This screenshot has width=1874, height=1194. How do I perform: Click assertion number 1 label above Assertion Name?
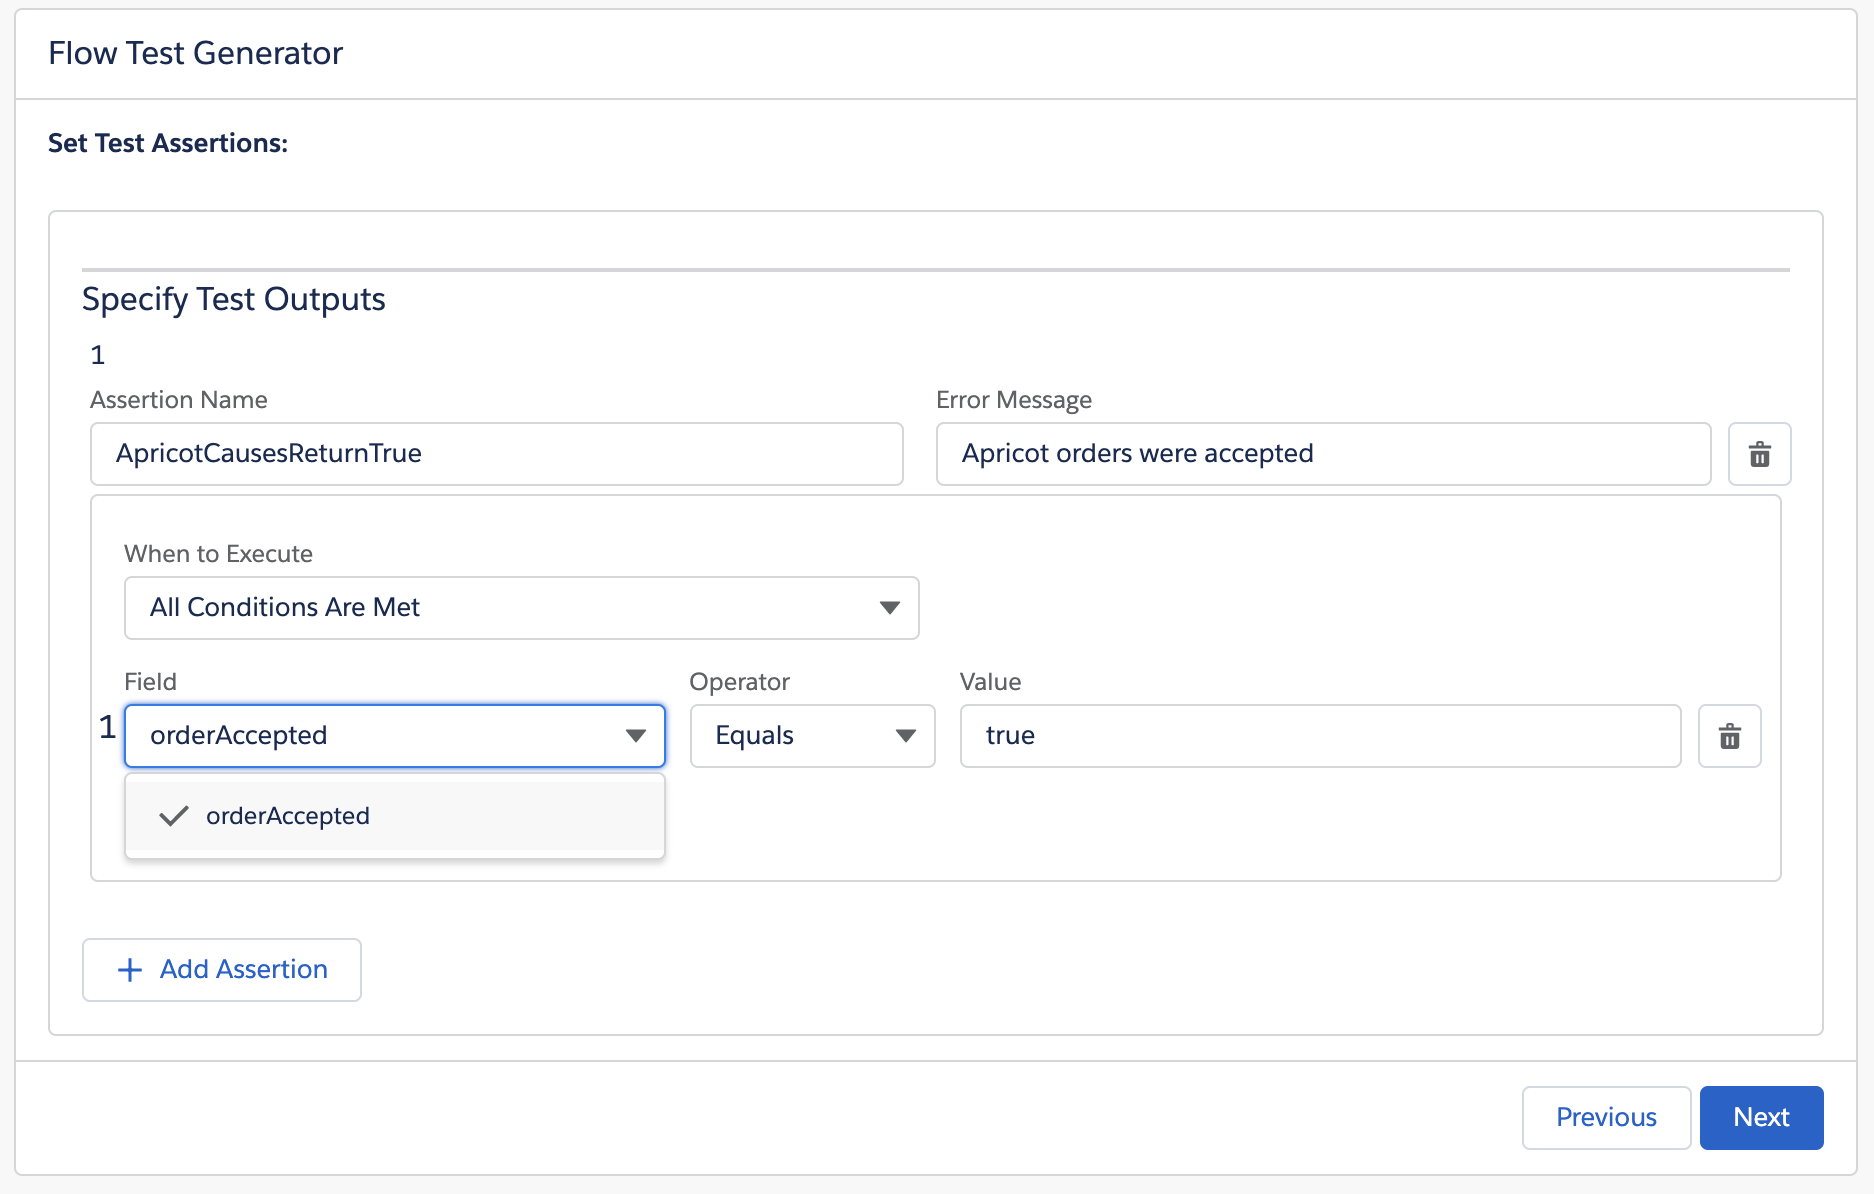pos(98,354)
